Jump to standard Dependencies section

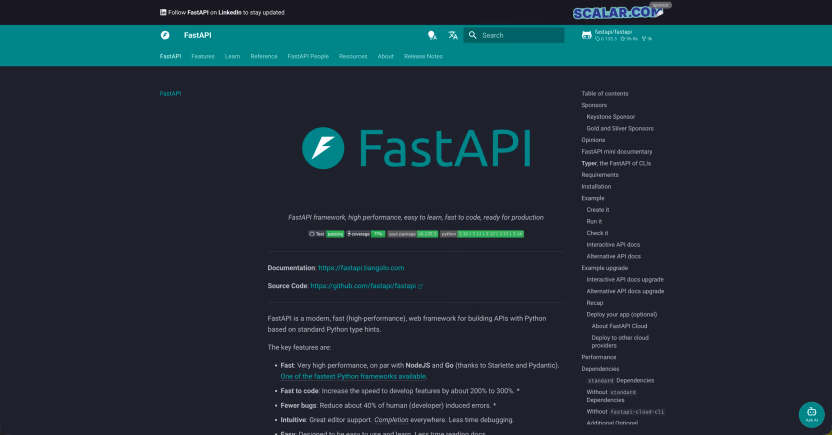(620, 381)
